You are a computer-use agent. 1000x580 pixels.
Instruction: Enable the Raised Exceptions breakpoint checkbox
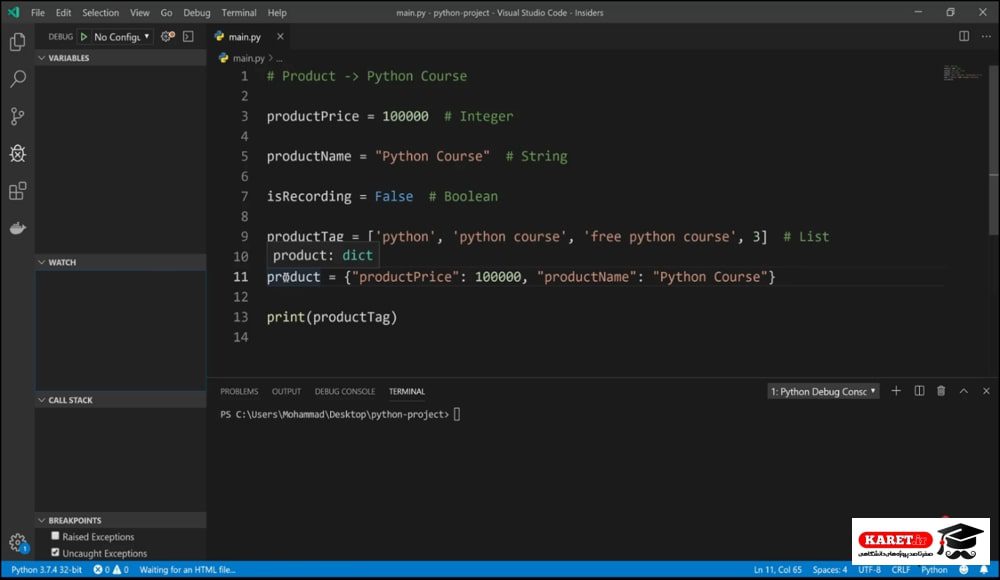coord(55,536)
